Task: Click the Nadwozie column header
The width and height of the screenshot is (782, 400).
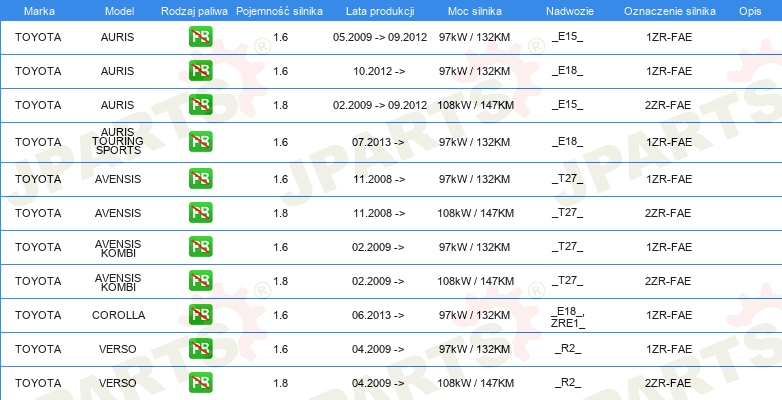Action: coord(569,11)
